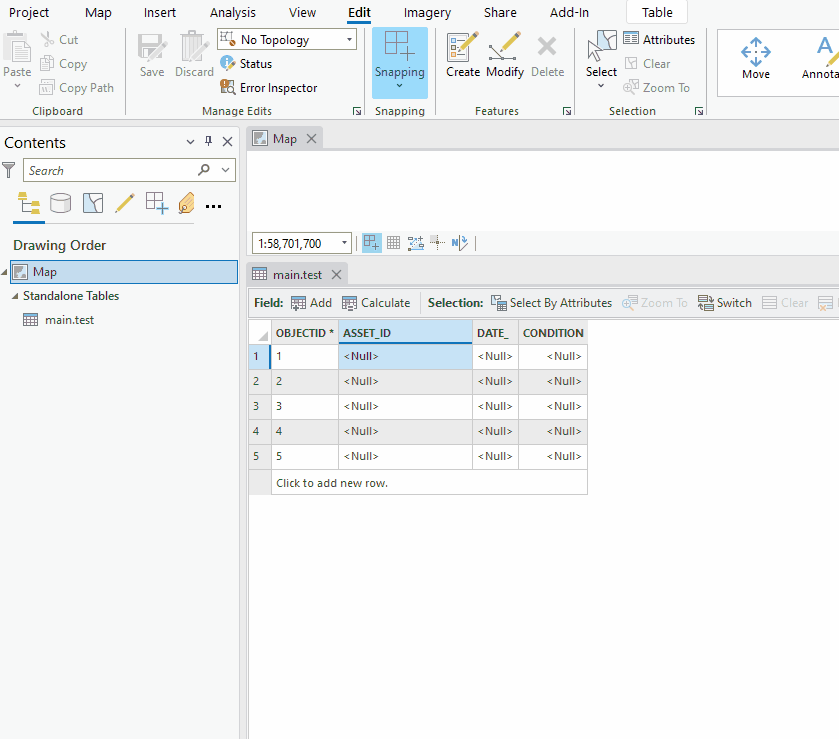Click the Contents search field
The image size is (839, 739).
click(x=111, y=170)
